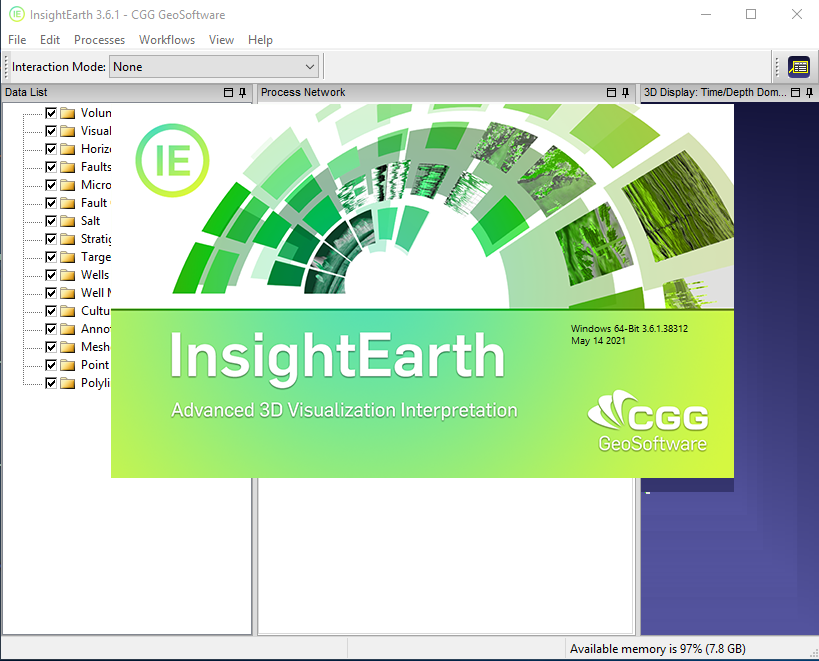Pin the 3D Display panel
The image size is (819, 661).
click(810, 93)
